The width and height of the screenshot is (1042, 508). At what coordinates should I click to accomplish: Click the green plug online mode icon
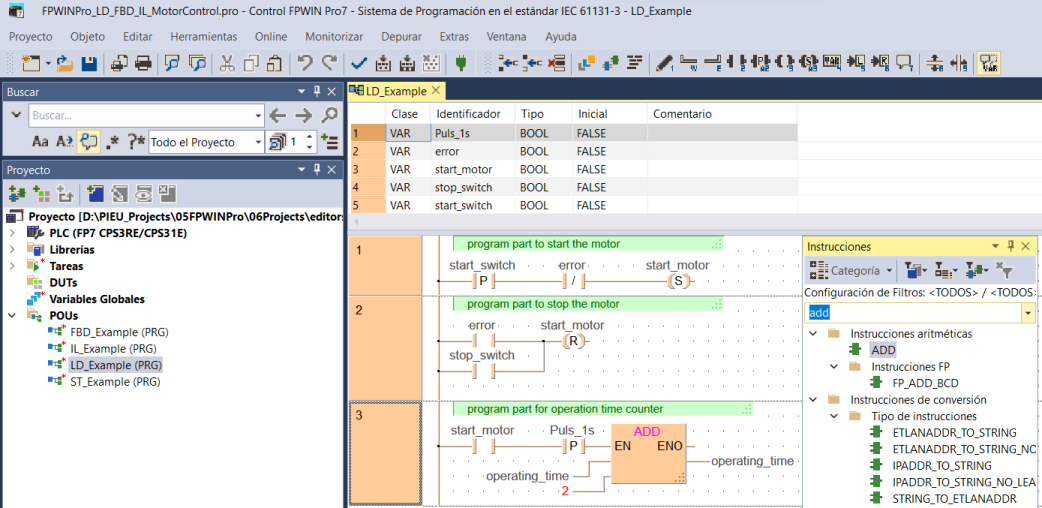(461, 64)
